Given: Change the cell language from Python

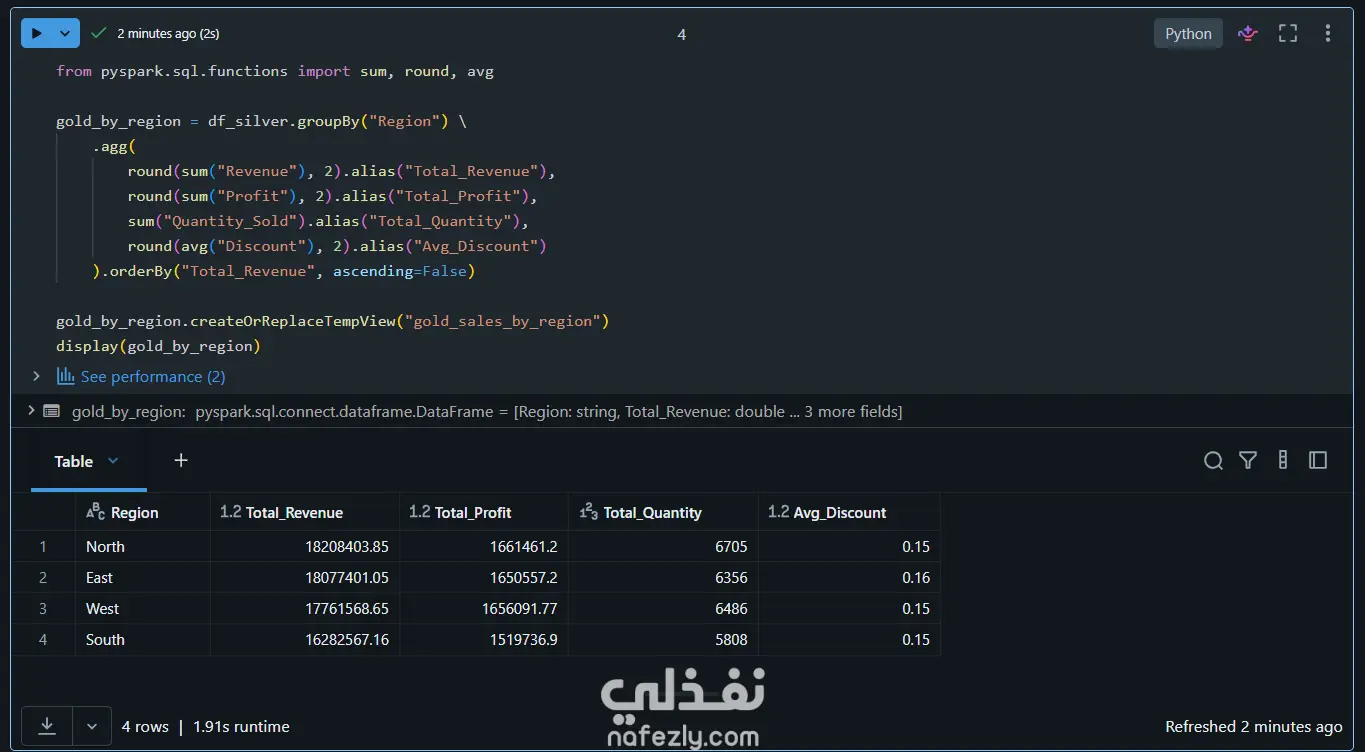Looking at the screenshot, I should coord(1188,33).
